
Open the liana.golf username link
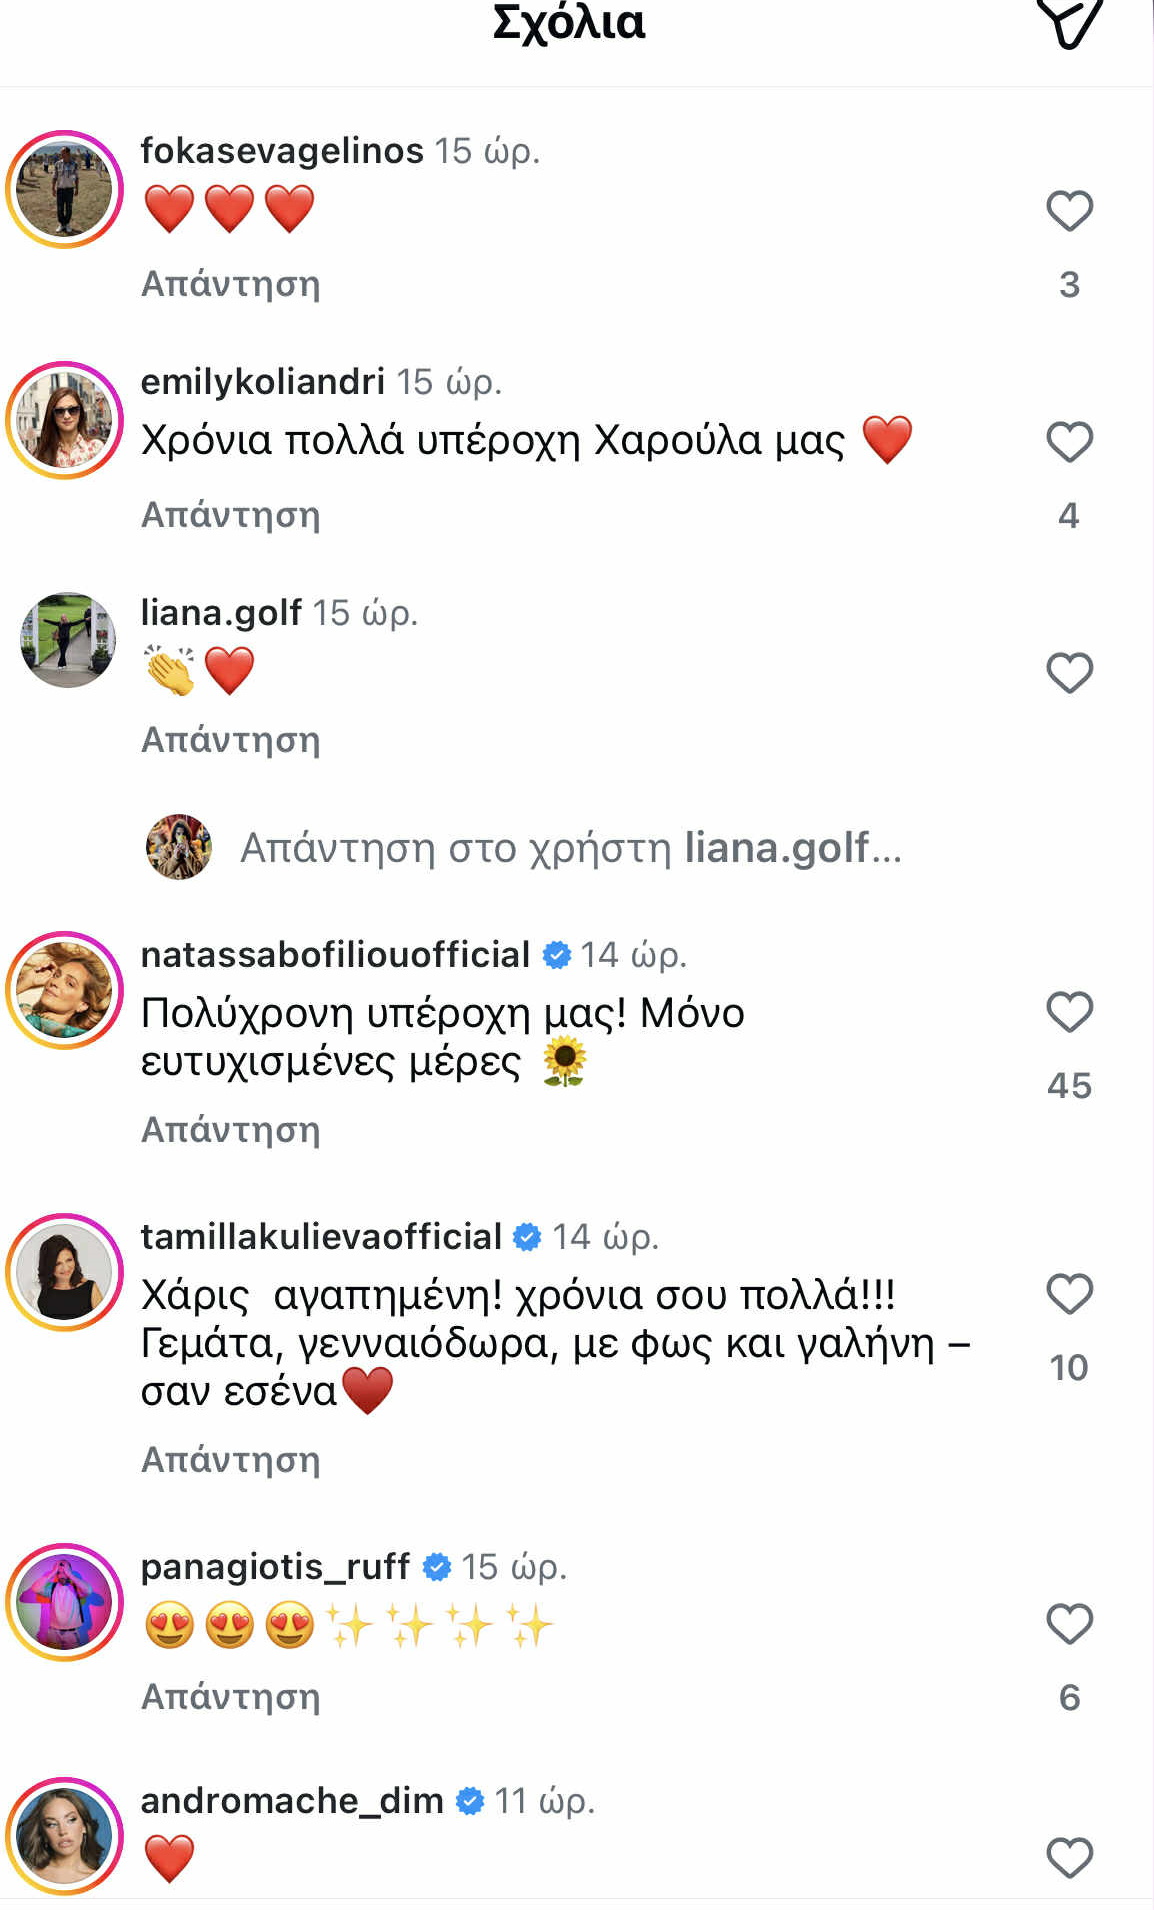tap(221, 612)
